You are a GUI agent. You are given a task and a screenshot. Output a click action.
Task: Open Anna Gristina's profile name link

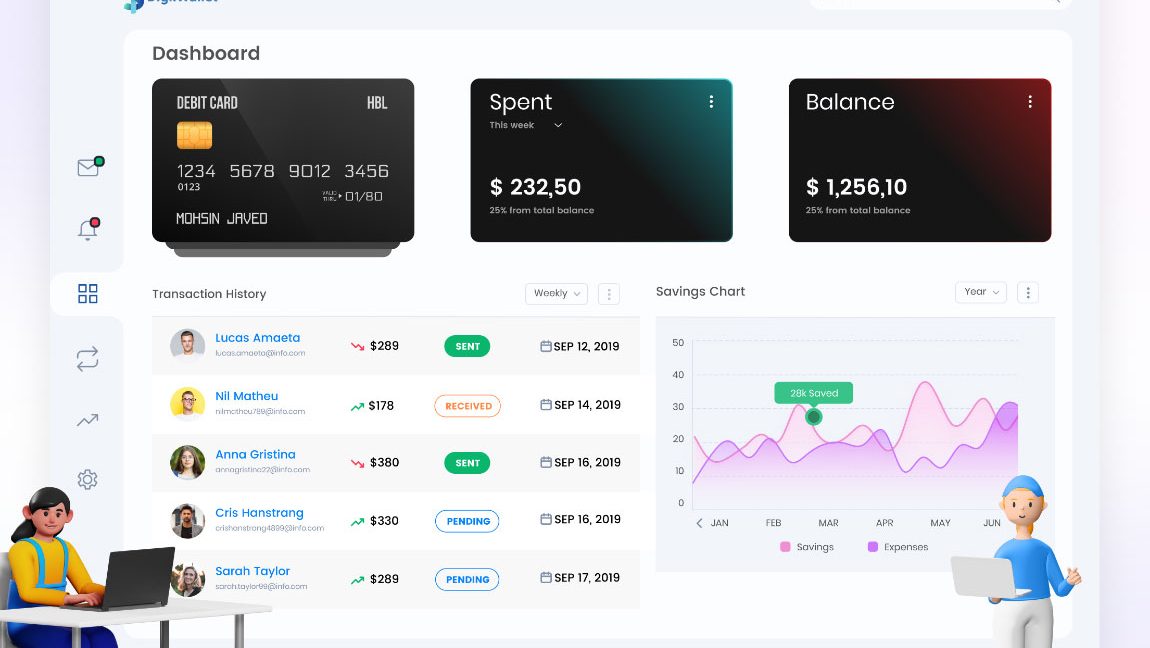[x=255, y=454]
